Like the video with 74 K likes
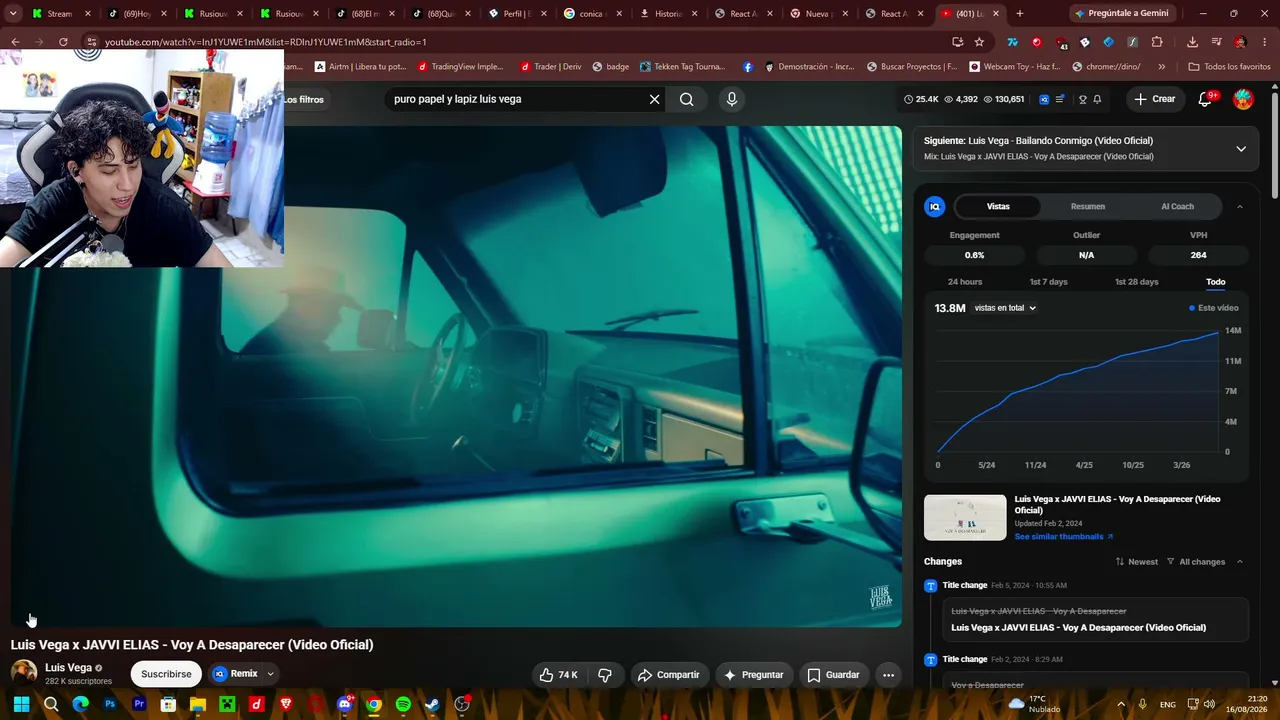1280x720 pixels. (559, 675)
